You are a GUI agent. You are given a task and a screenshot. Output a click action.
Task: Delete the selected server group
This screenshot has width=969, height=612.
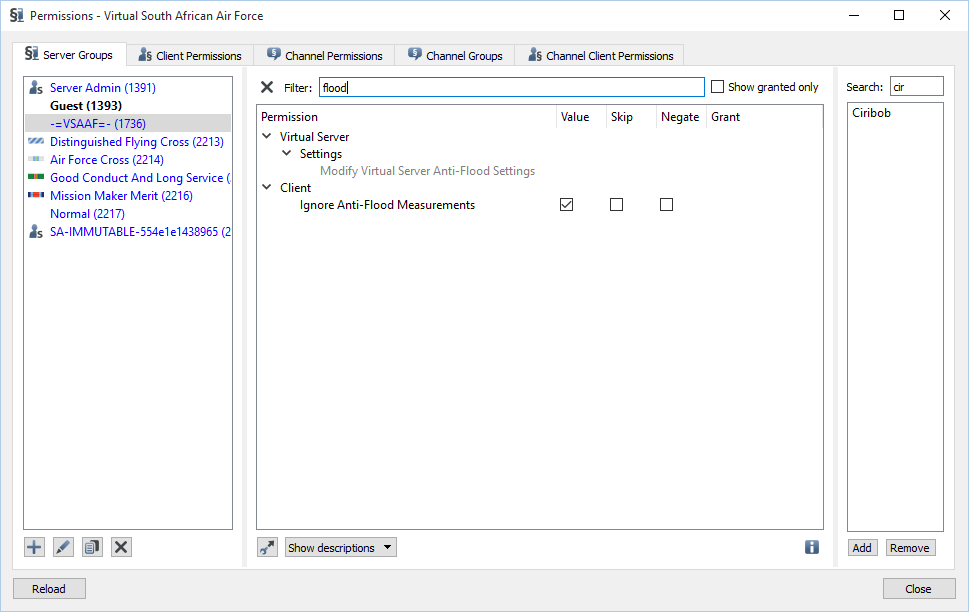coord(120,546)
